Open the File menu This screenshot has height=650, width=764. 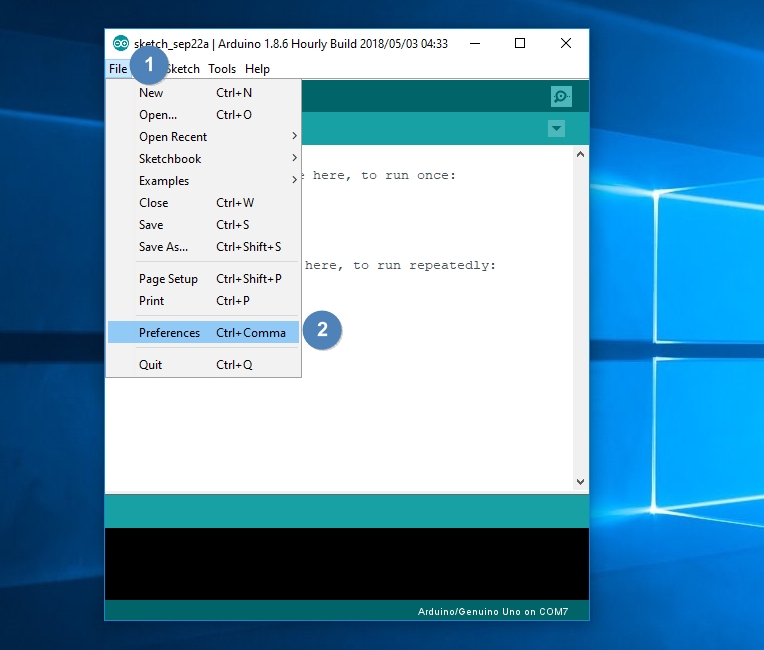click(x=118, y=69)
